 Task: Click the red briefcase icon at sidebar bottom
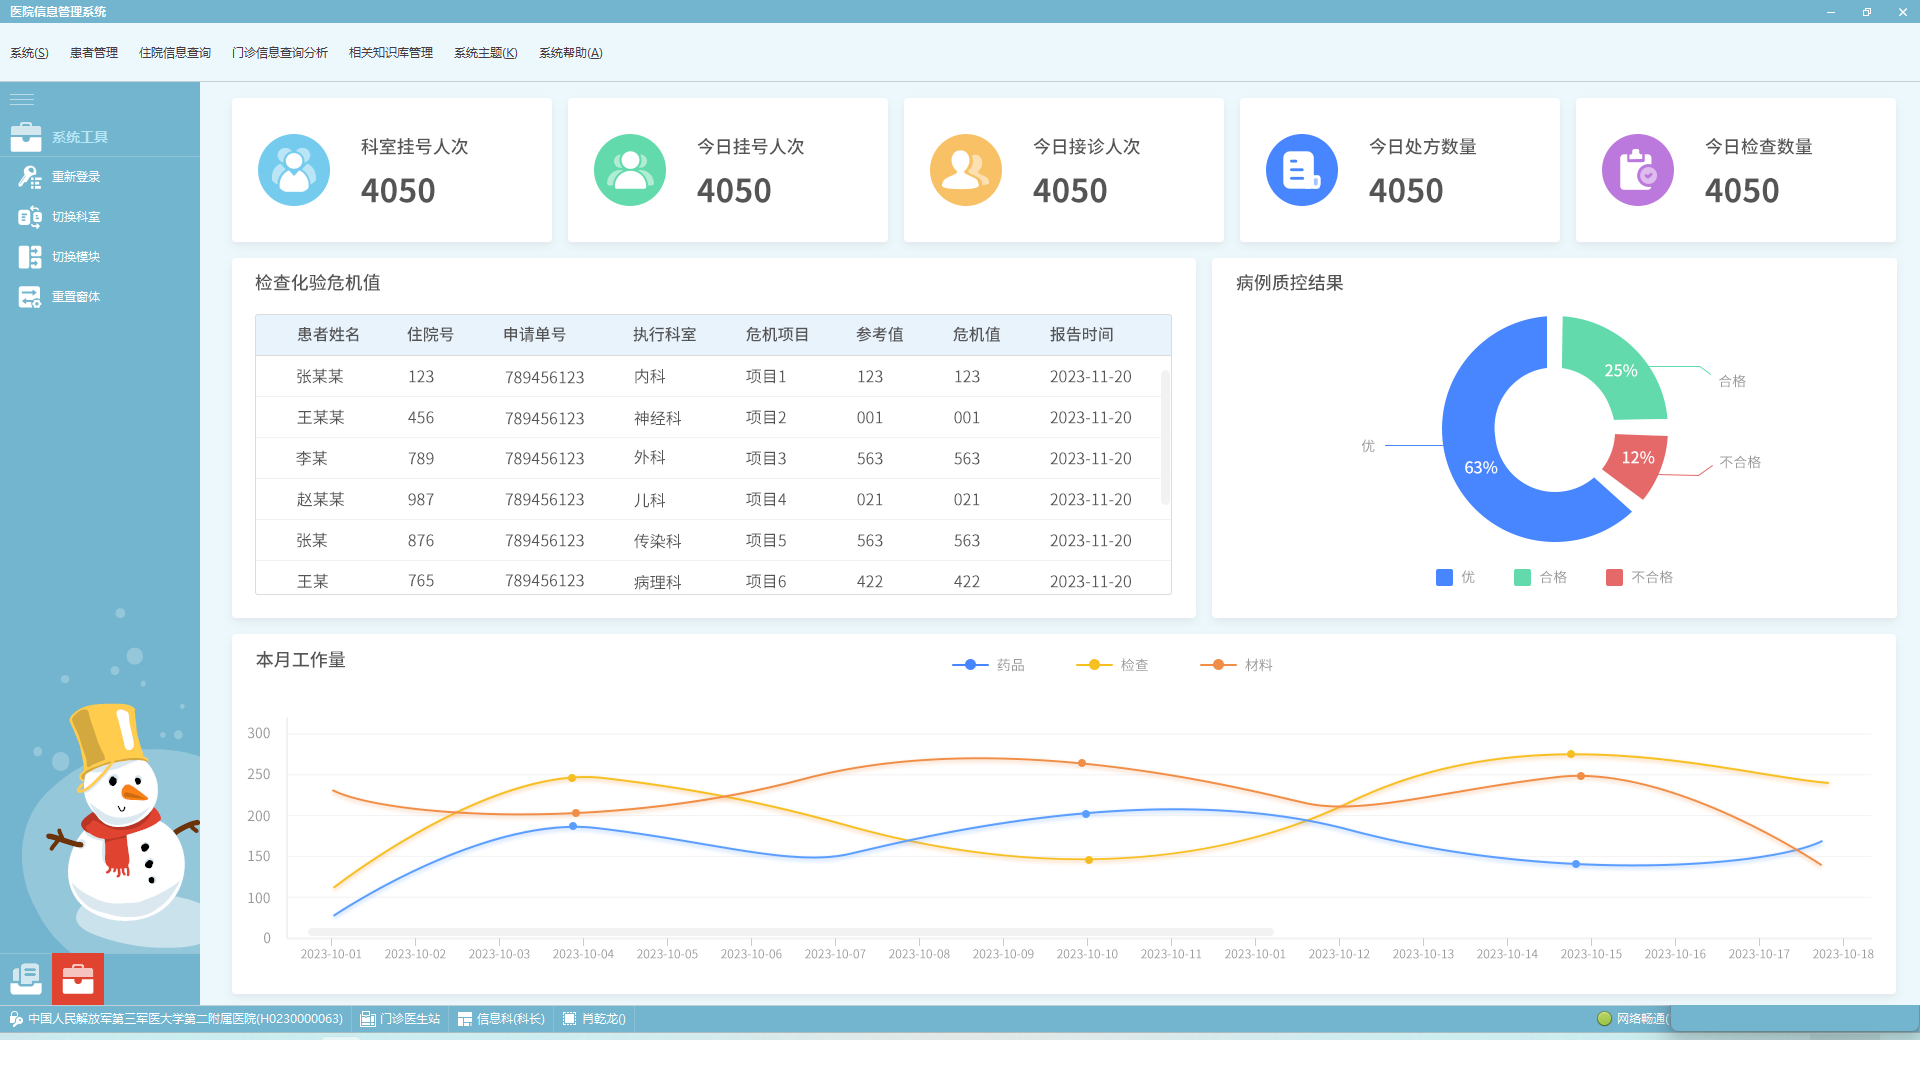pos(78,979)
